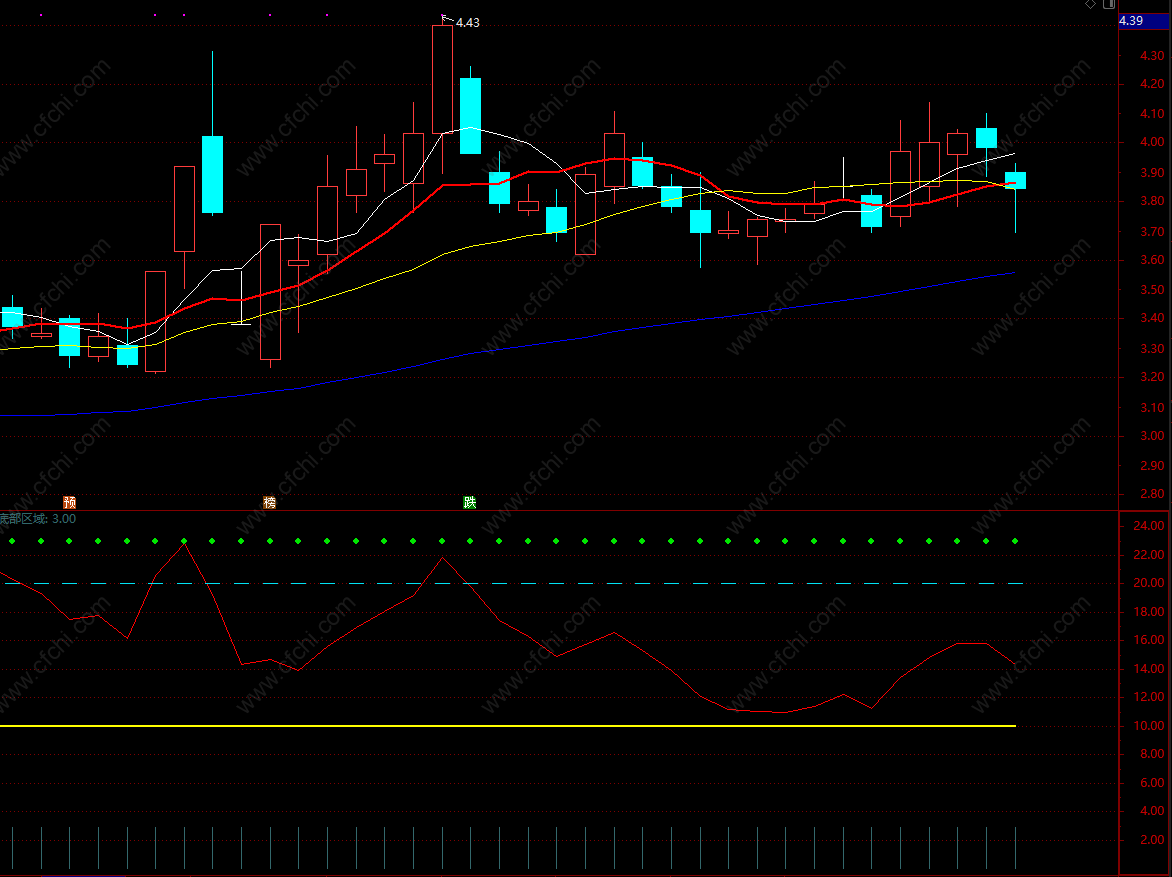1172x877 pixels.
Task: Click the 3.30 price axis label
Action: (1152, 348)
